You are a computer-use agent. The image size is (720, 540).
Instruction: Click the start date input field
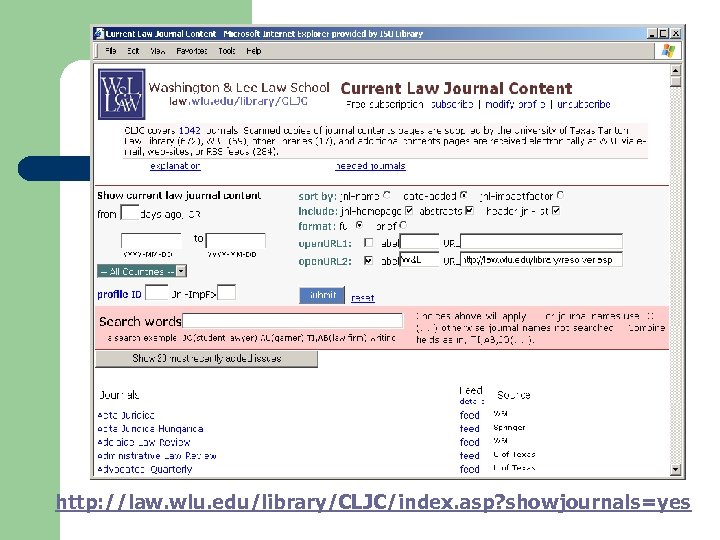tap(151, 241)
